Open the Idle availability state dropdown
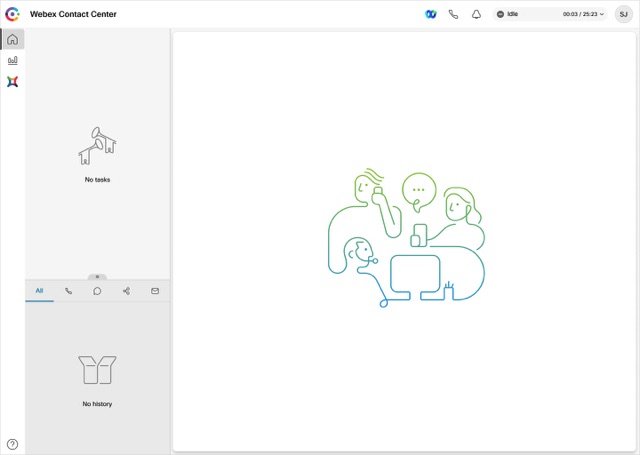 (550, 14)
